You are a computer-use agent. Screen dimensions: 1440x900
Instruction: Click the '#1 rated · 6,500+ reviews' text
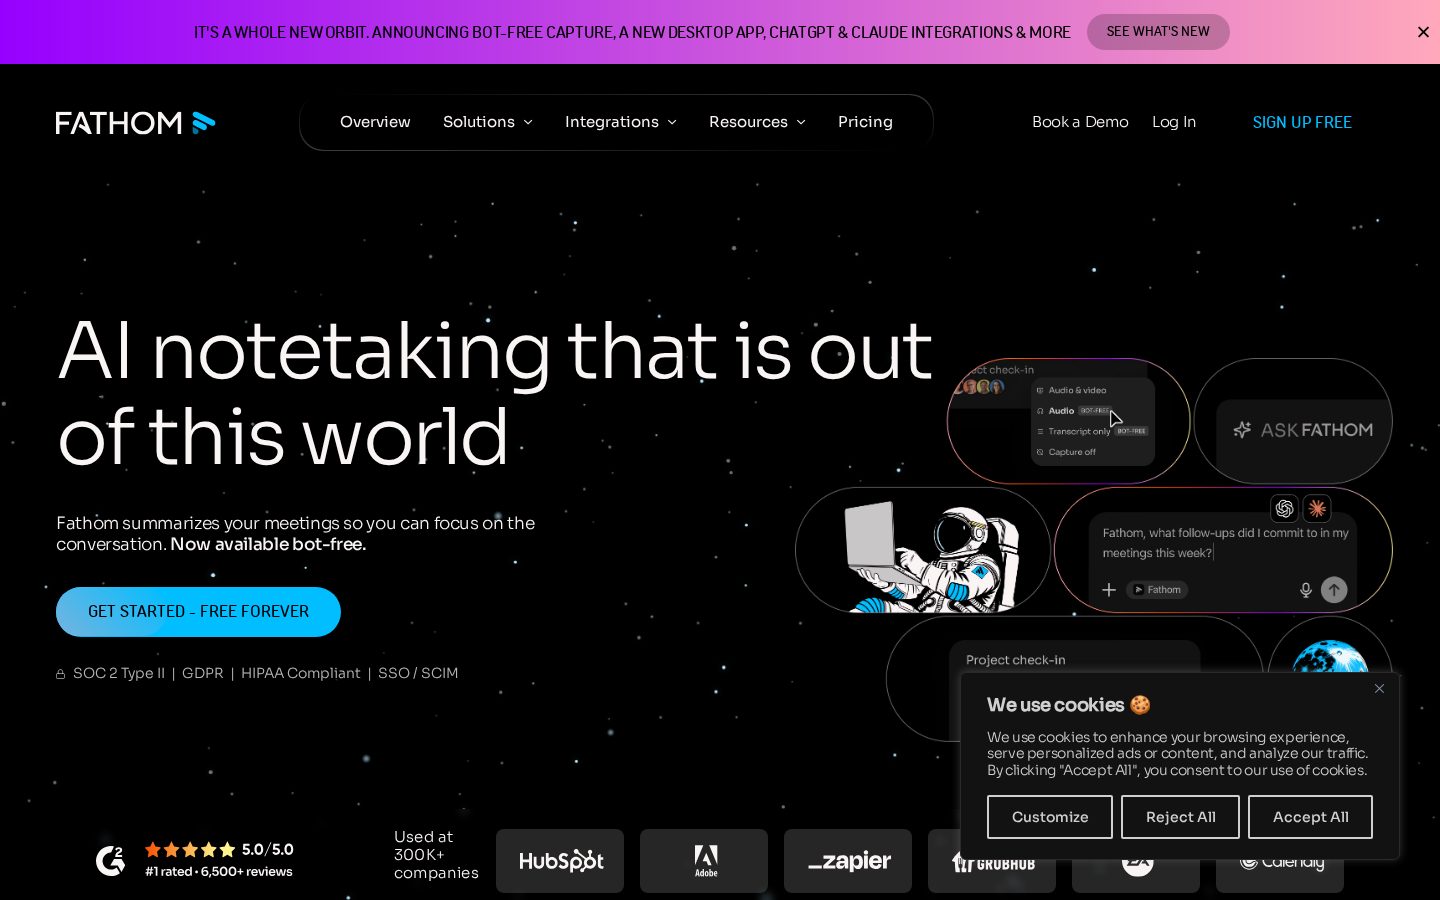pyautogui.click(x=219, y=872)
